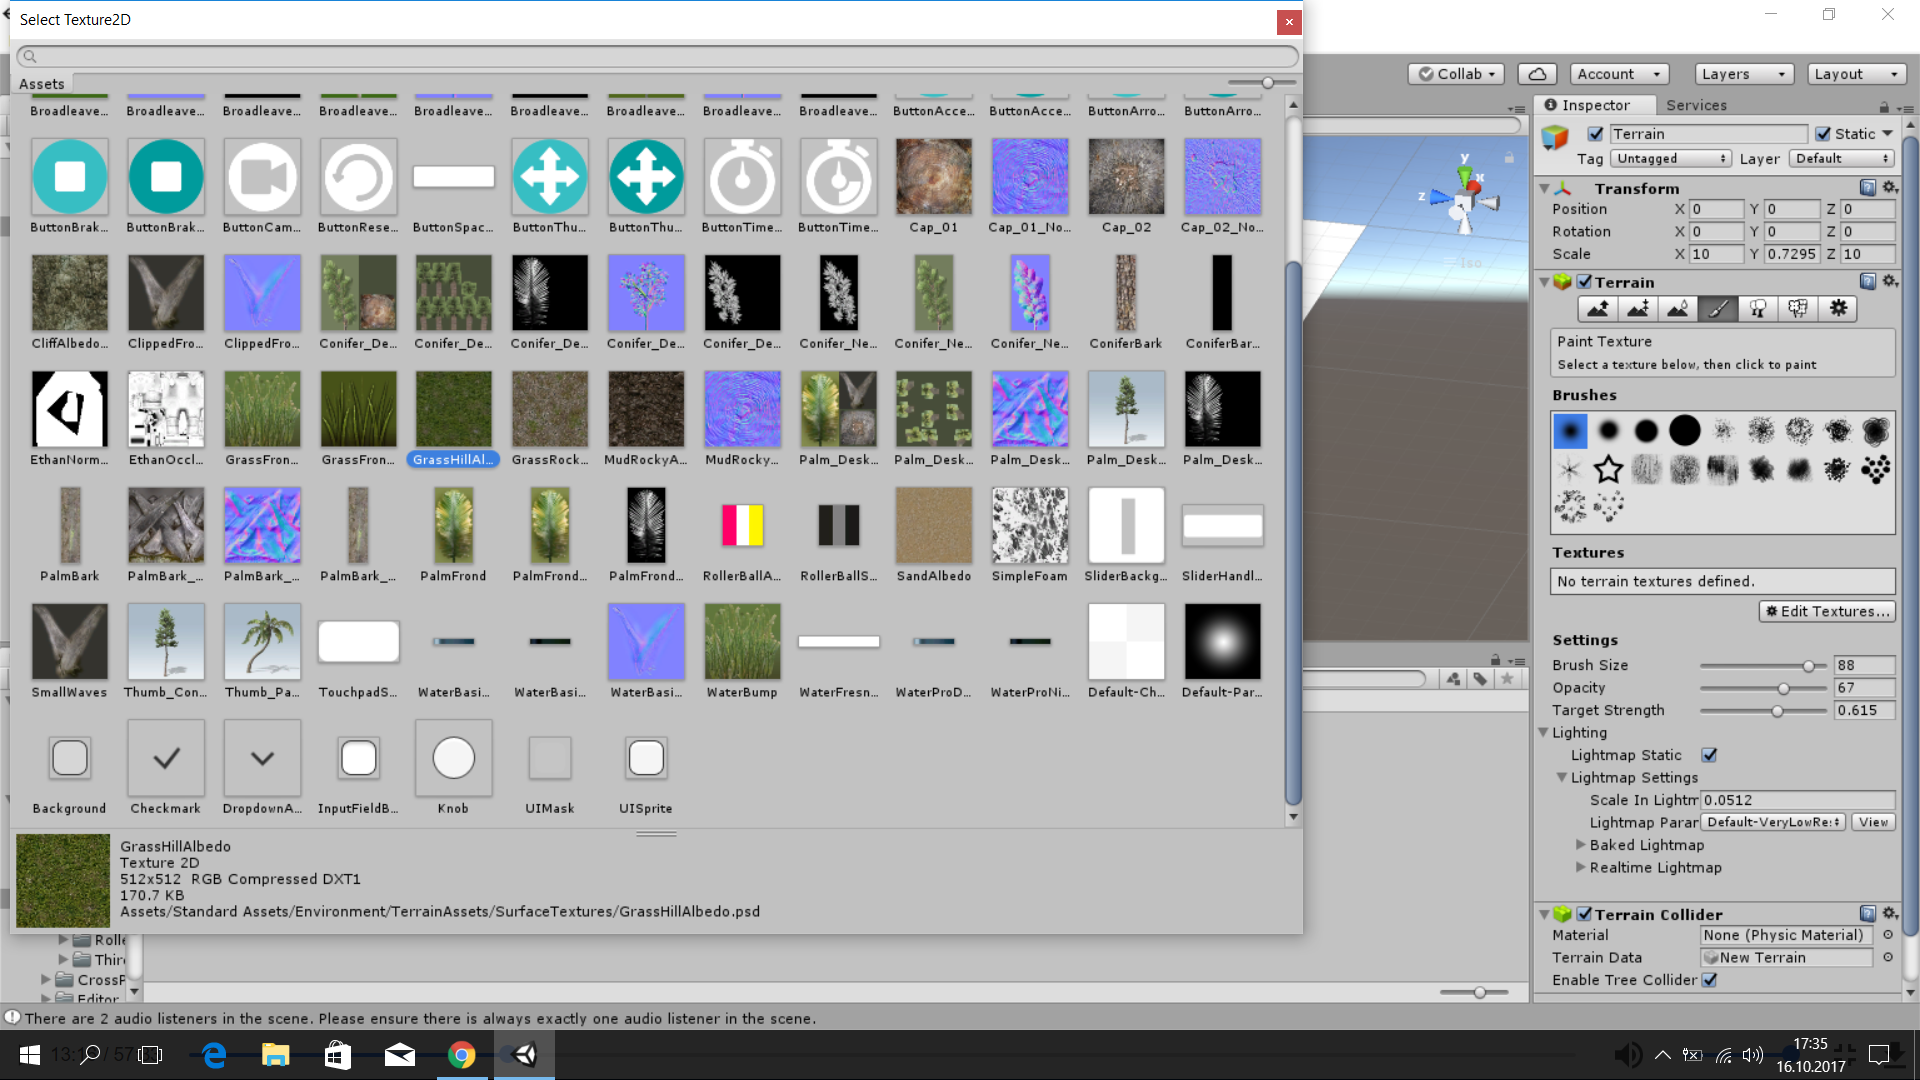This screenshot has width=1920, height=1080.
Task: Toggle the Static checkbox for Terrain
Action: (1823, 134)
